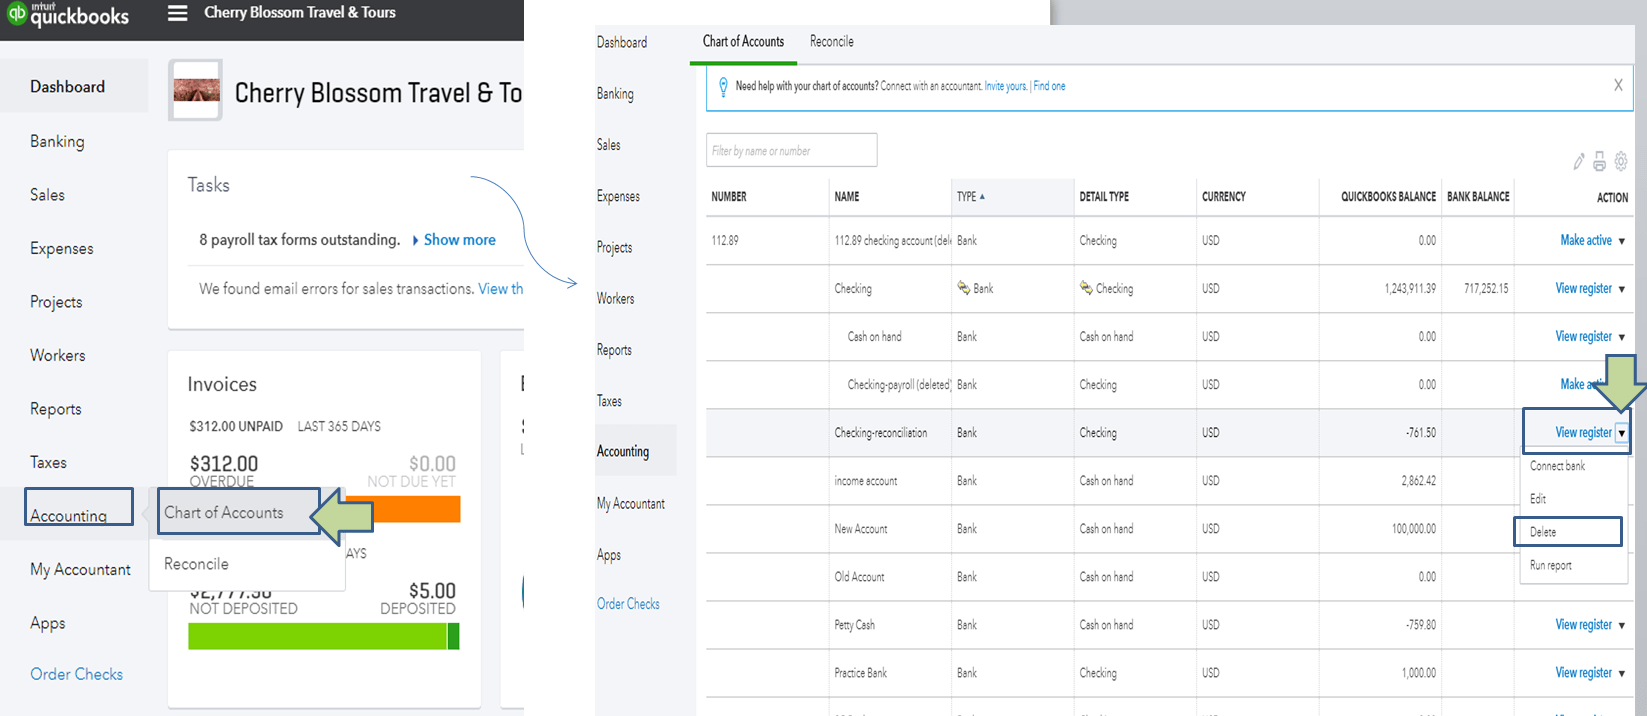Click the bank feed icon in the Checking row's Detail Type cell

1086,288
